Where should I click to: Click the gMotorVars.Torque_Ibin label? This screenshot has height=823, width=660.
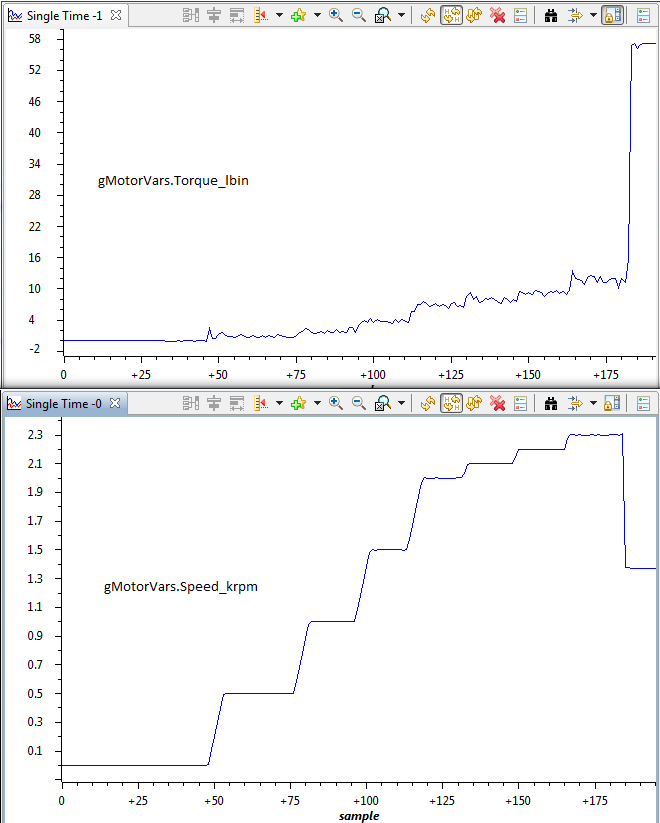coord(173,181)
